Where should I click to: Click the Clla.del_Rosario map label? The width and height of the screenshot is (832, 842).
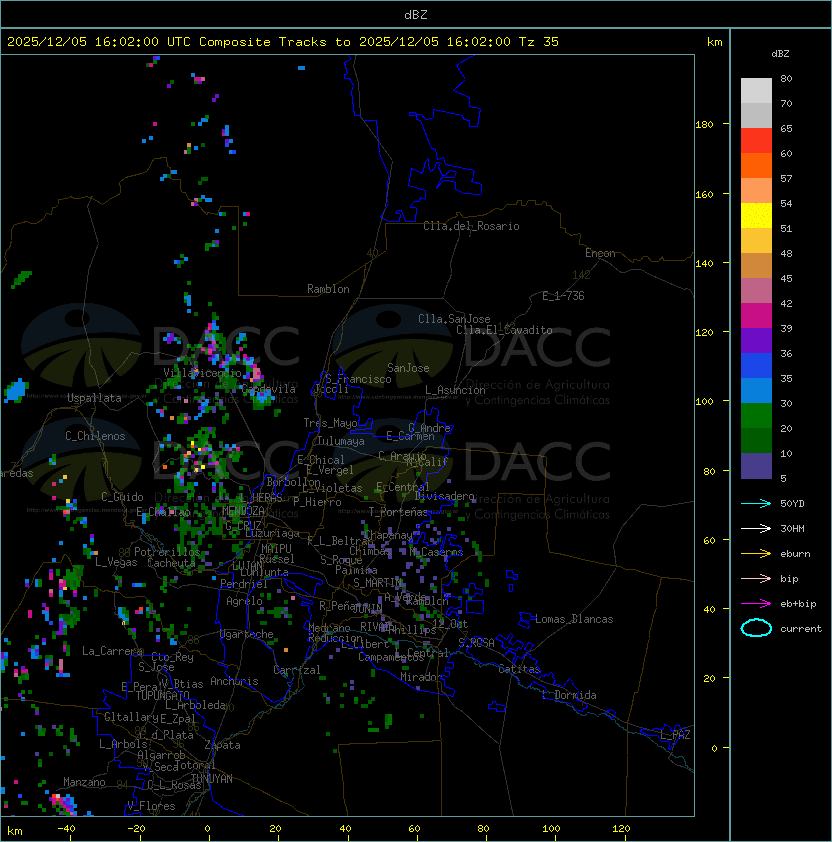tap(471, 226)
